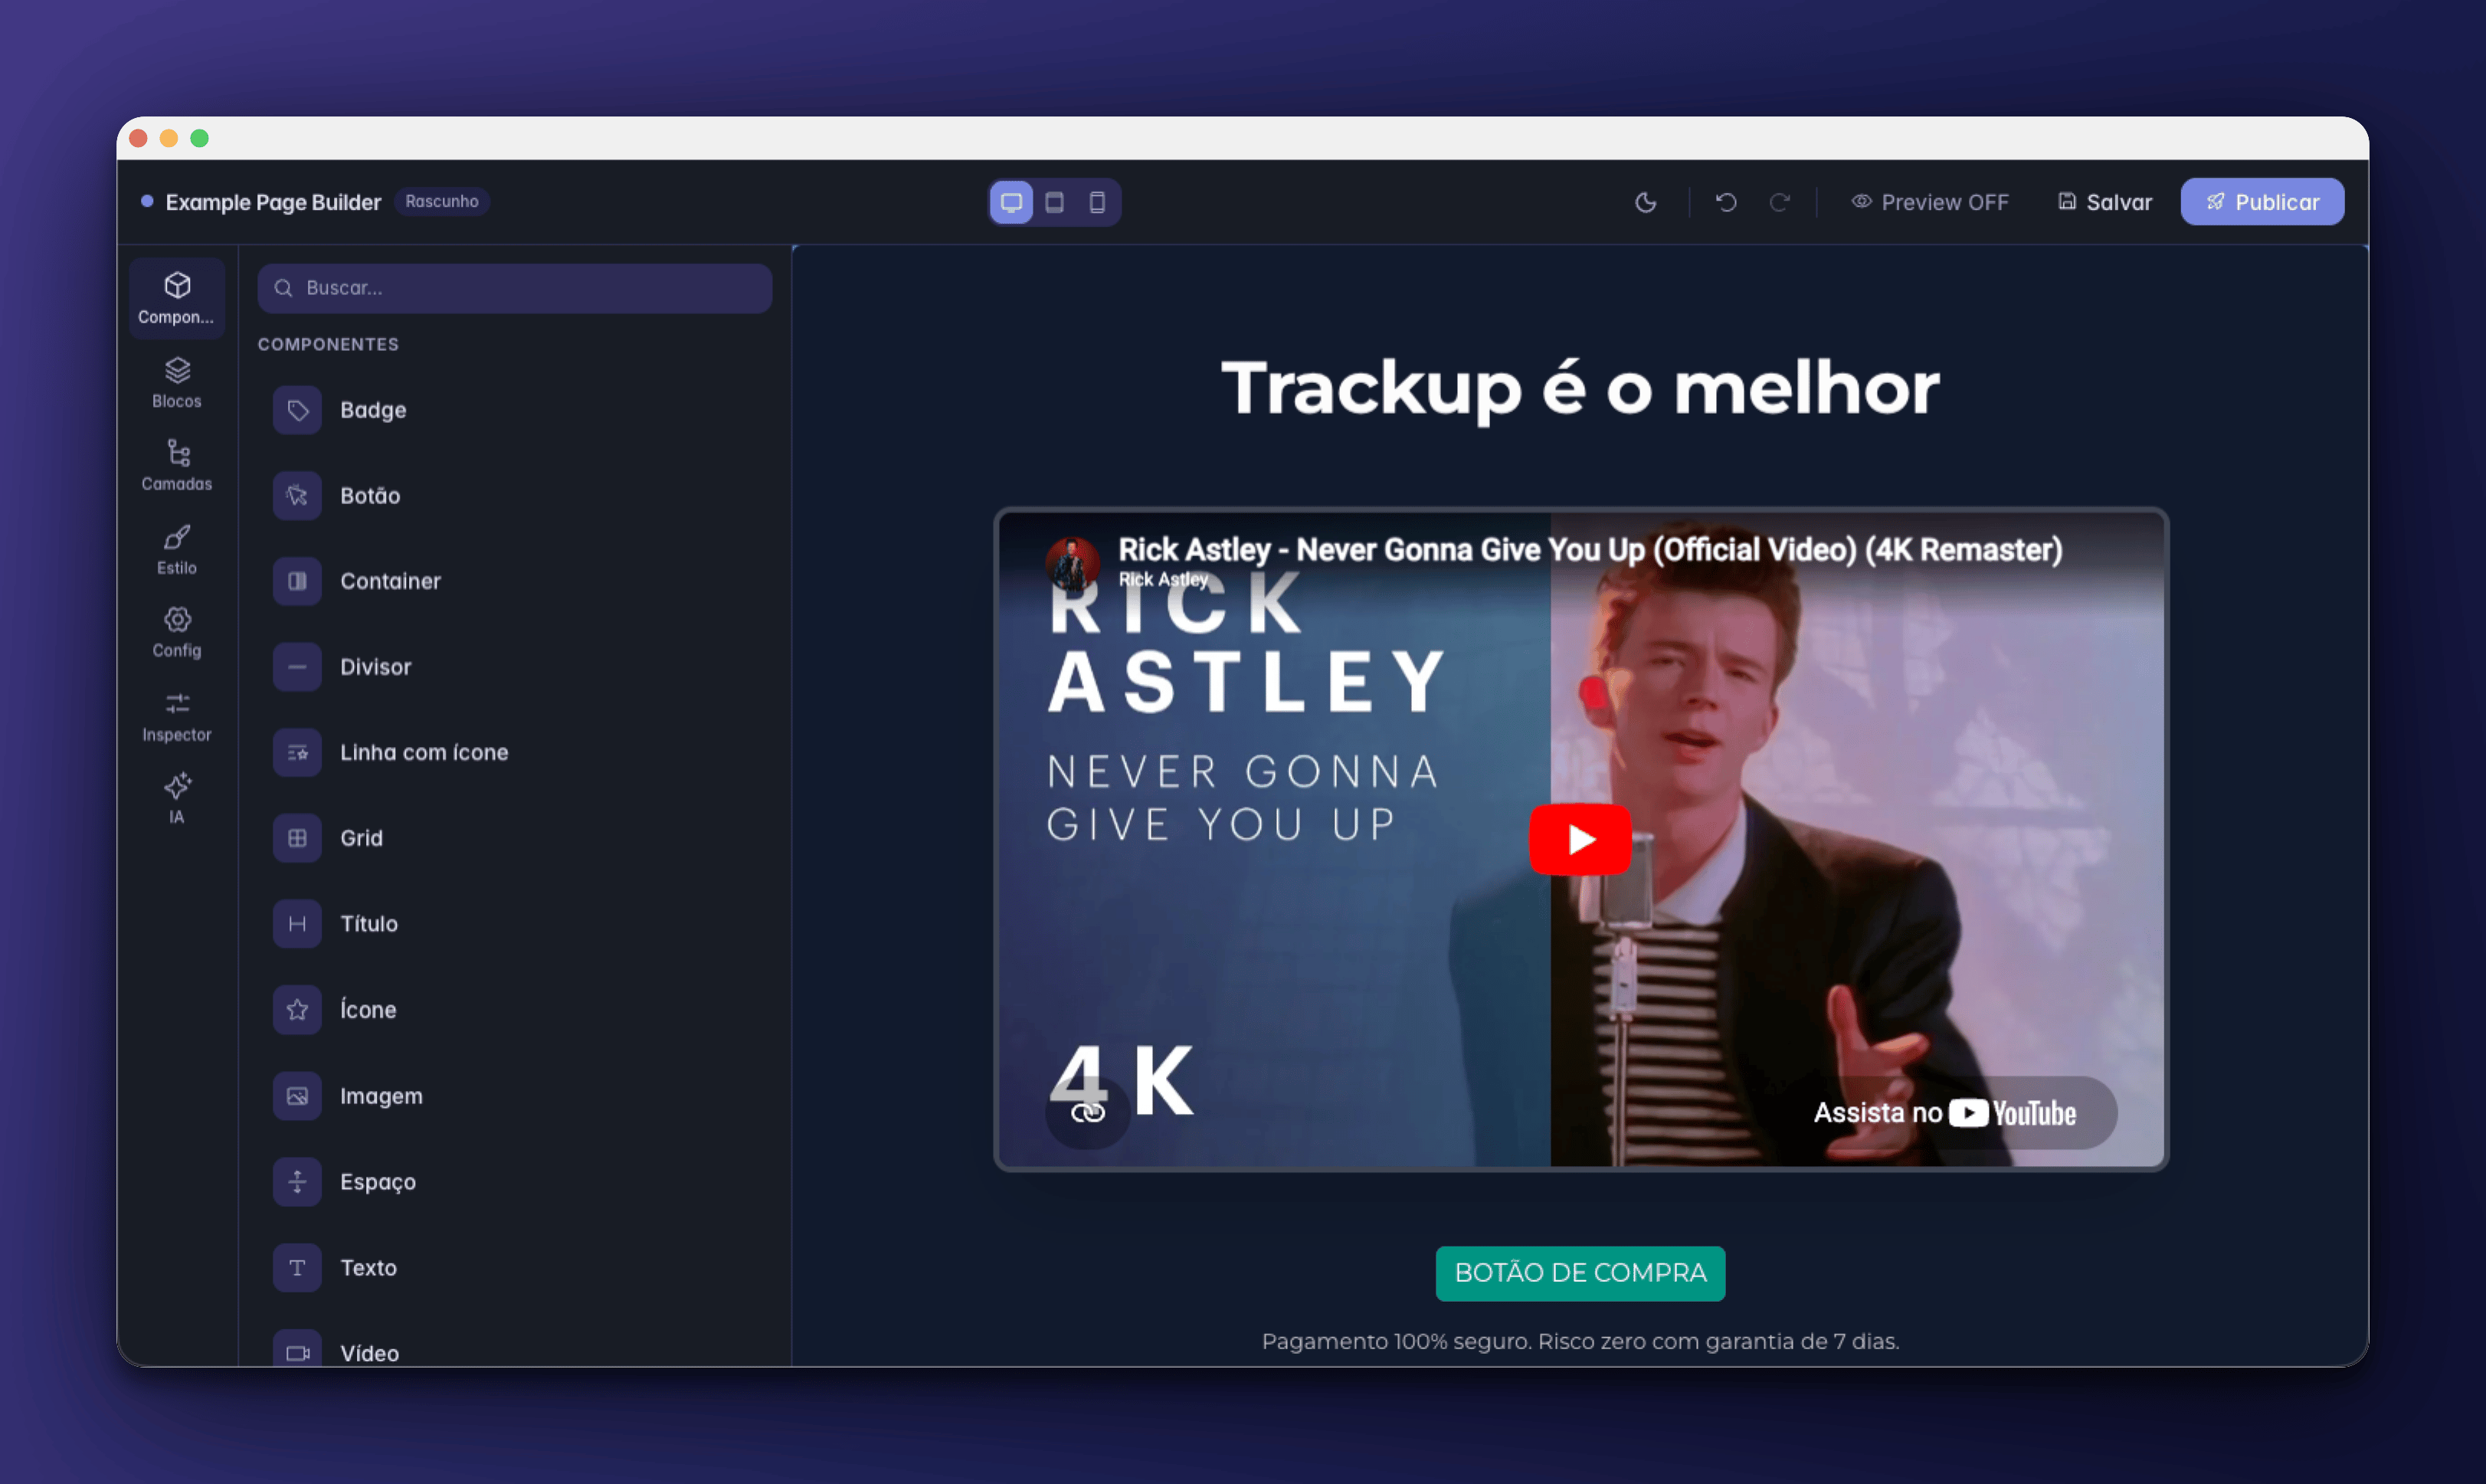Select mobile viewport icon
Viewport: 2486px width, 1484px height.
[x=1097, y=202]
